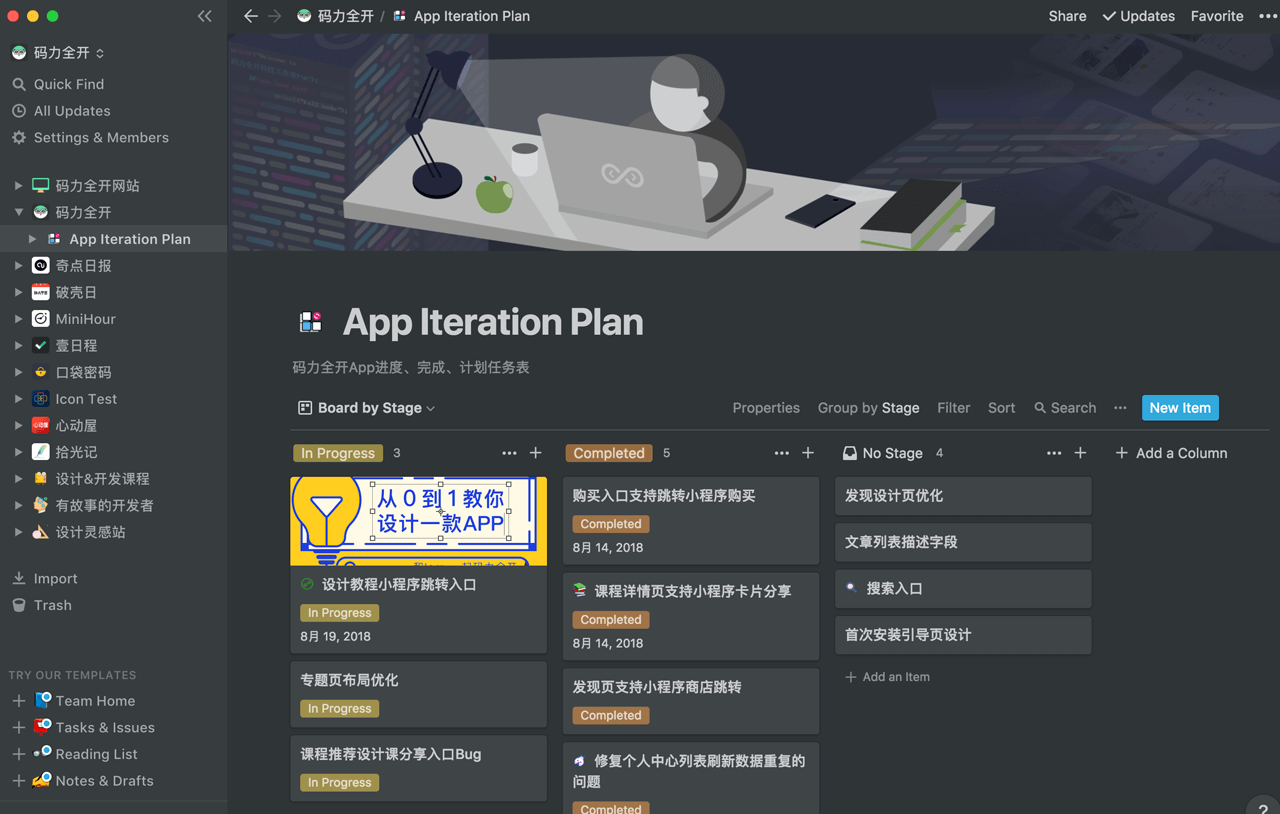Click the App Iteration Plan title icon

(311, 322)
